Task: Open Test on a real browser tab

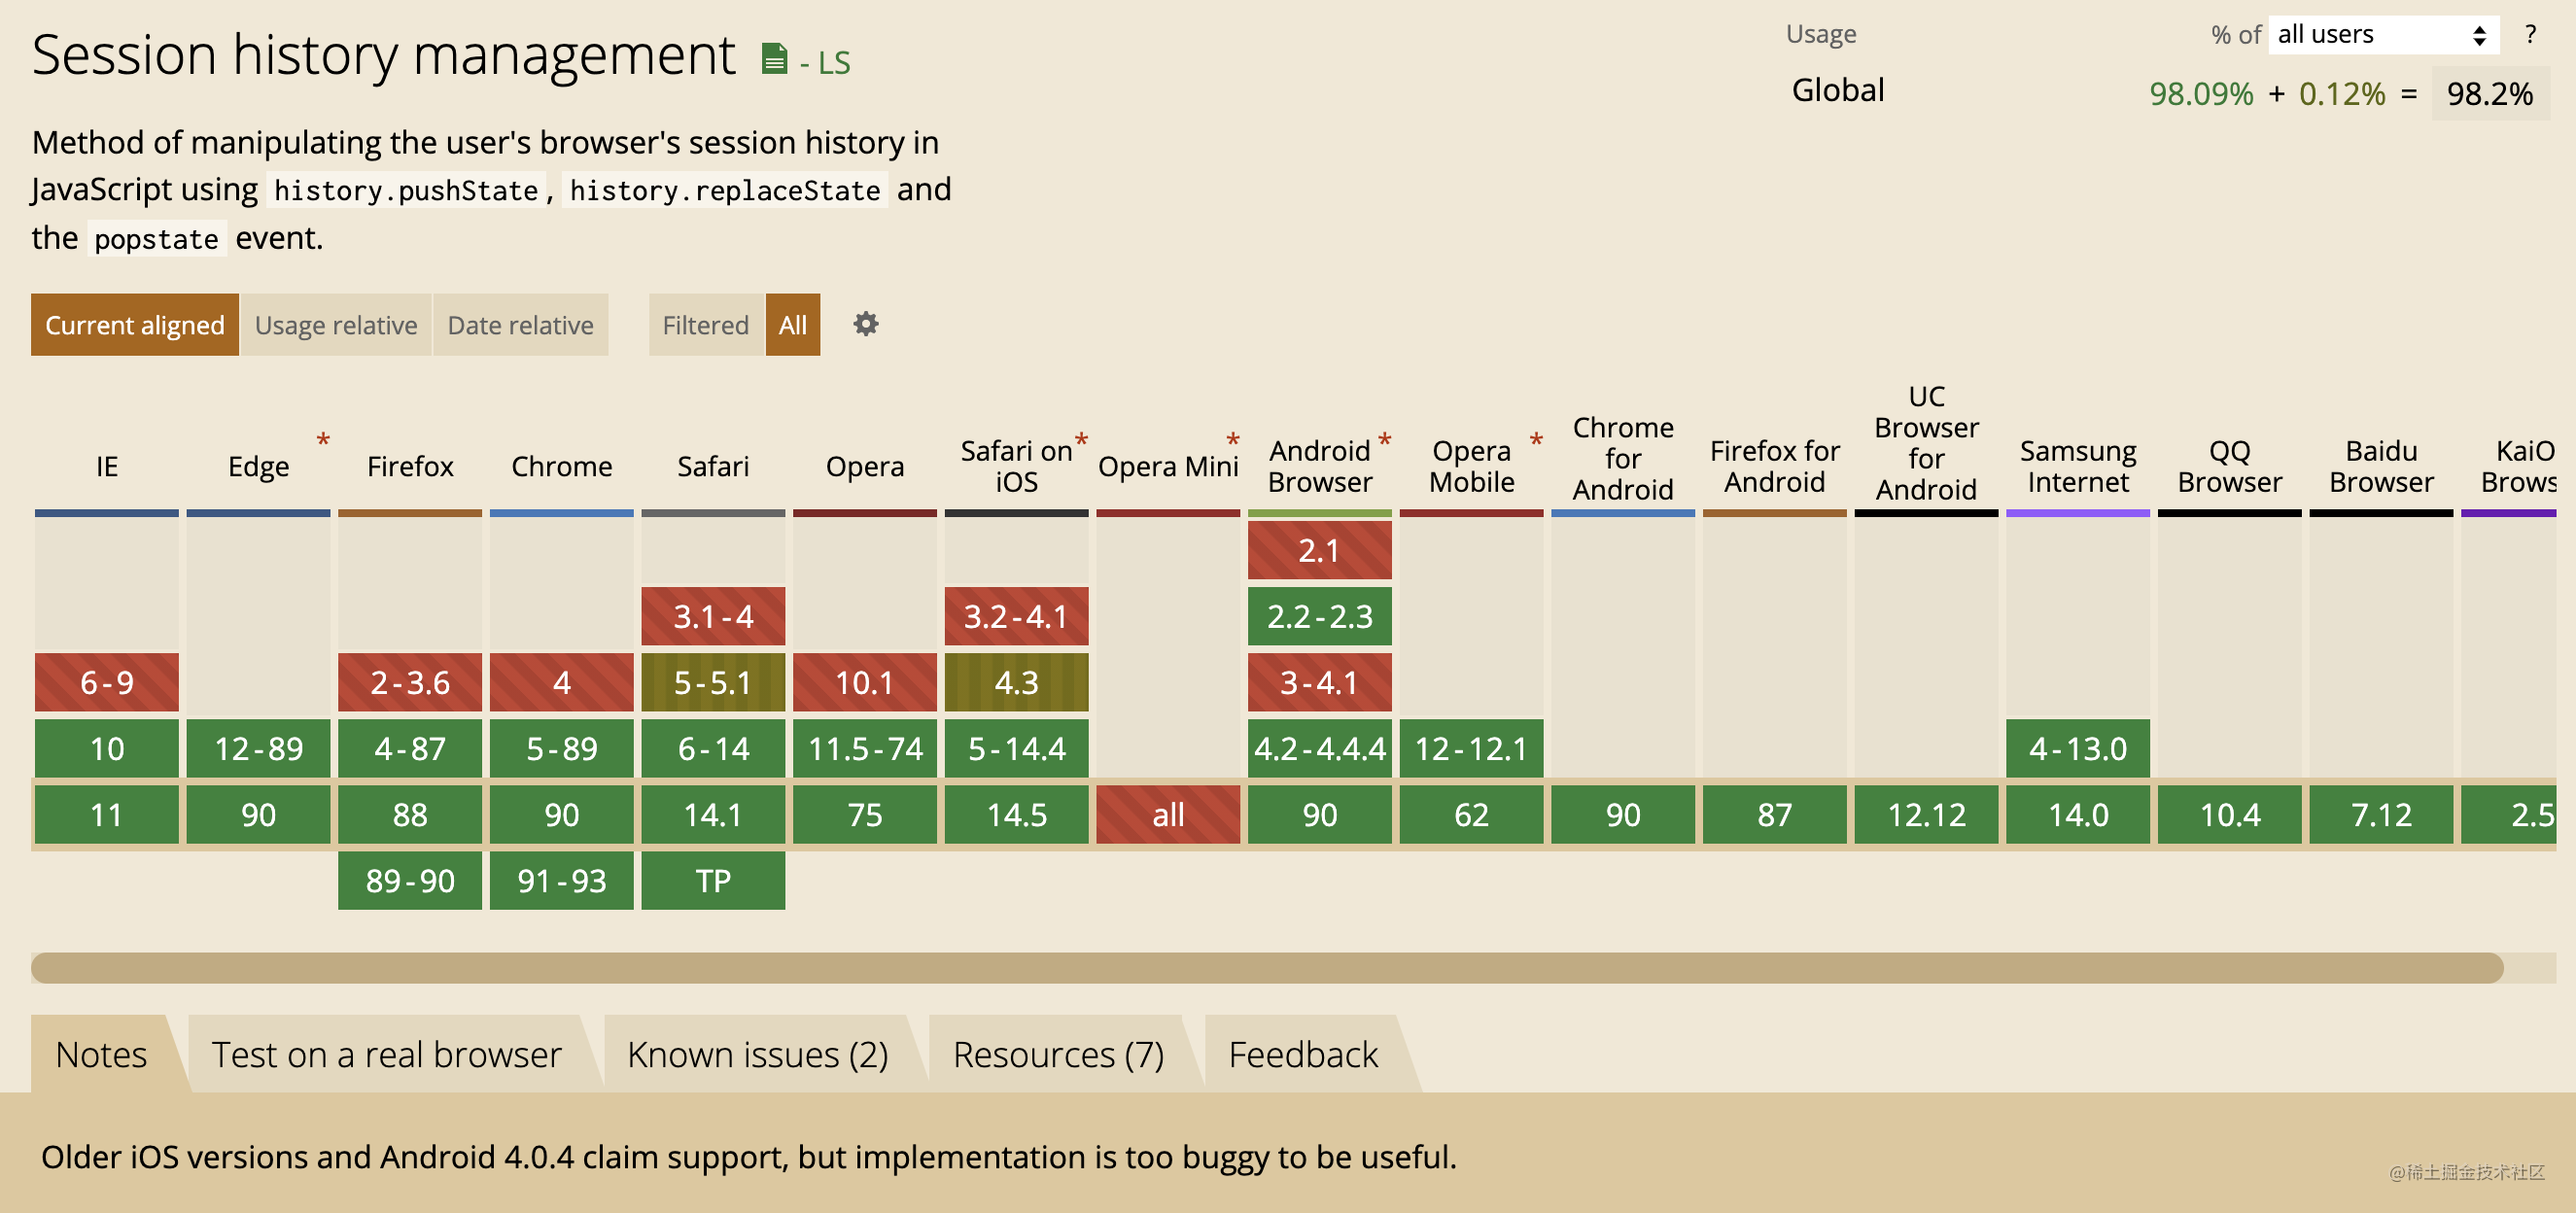Action: (386, 1054)
